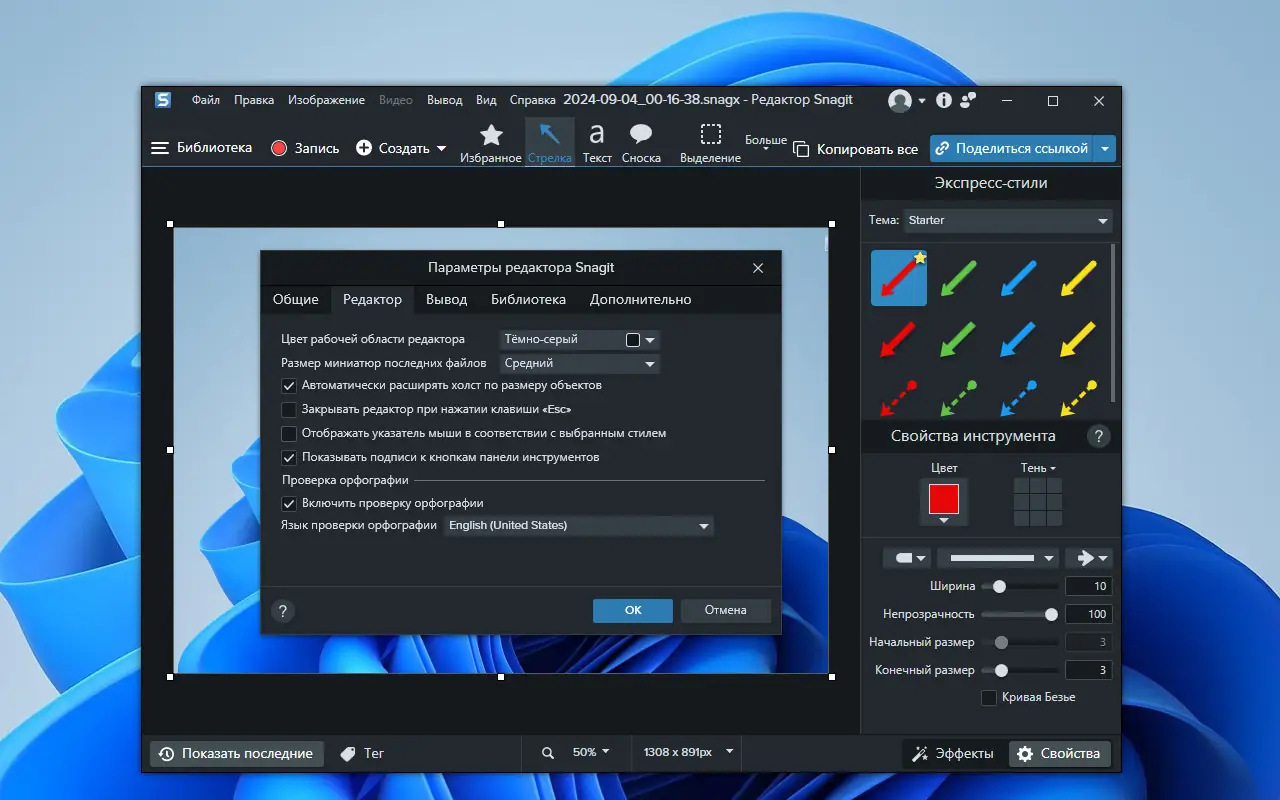
Task: Select the Сноска callout tool
Action: point(641,142)
